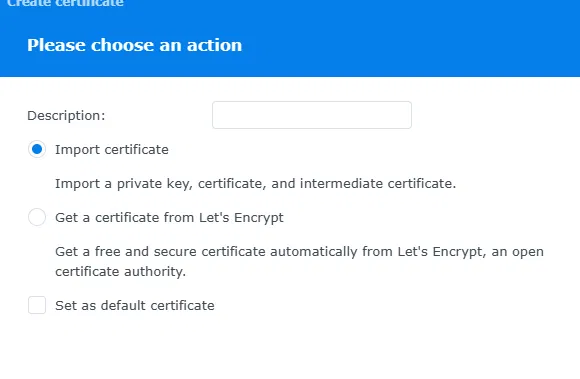Click the Description text input field
This screenshot has width=580, height=379.
[x=312, y=115]
